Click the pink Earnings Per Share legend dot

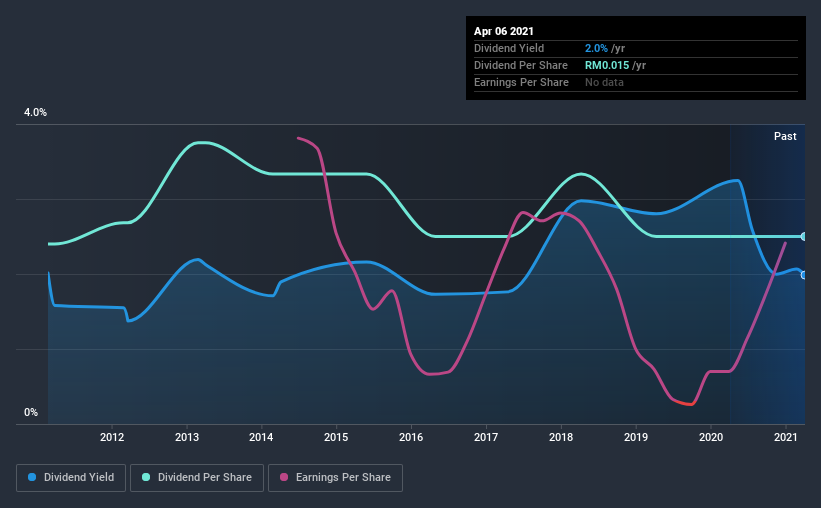click(x=284, y=477)
